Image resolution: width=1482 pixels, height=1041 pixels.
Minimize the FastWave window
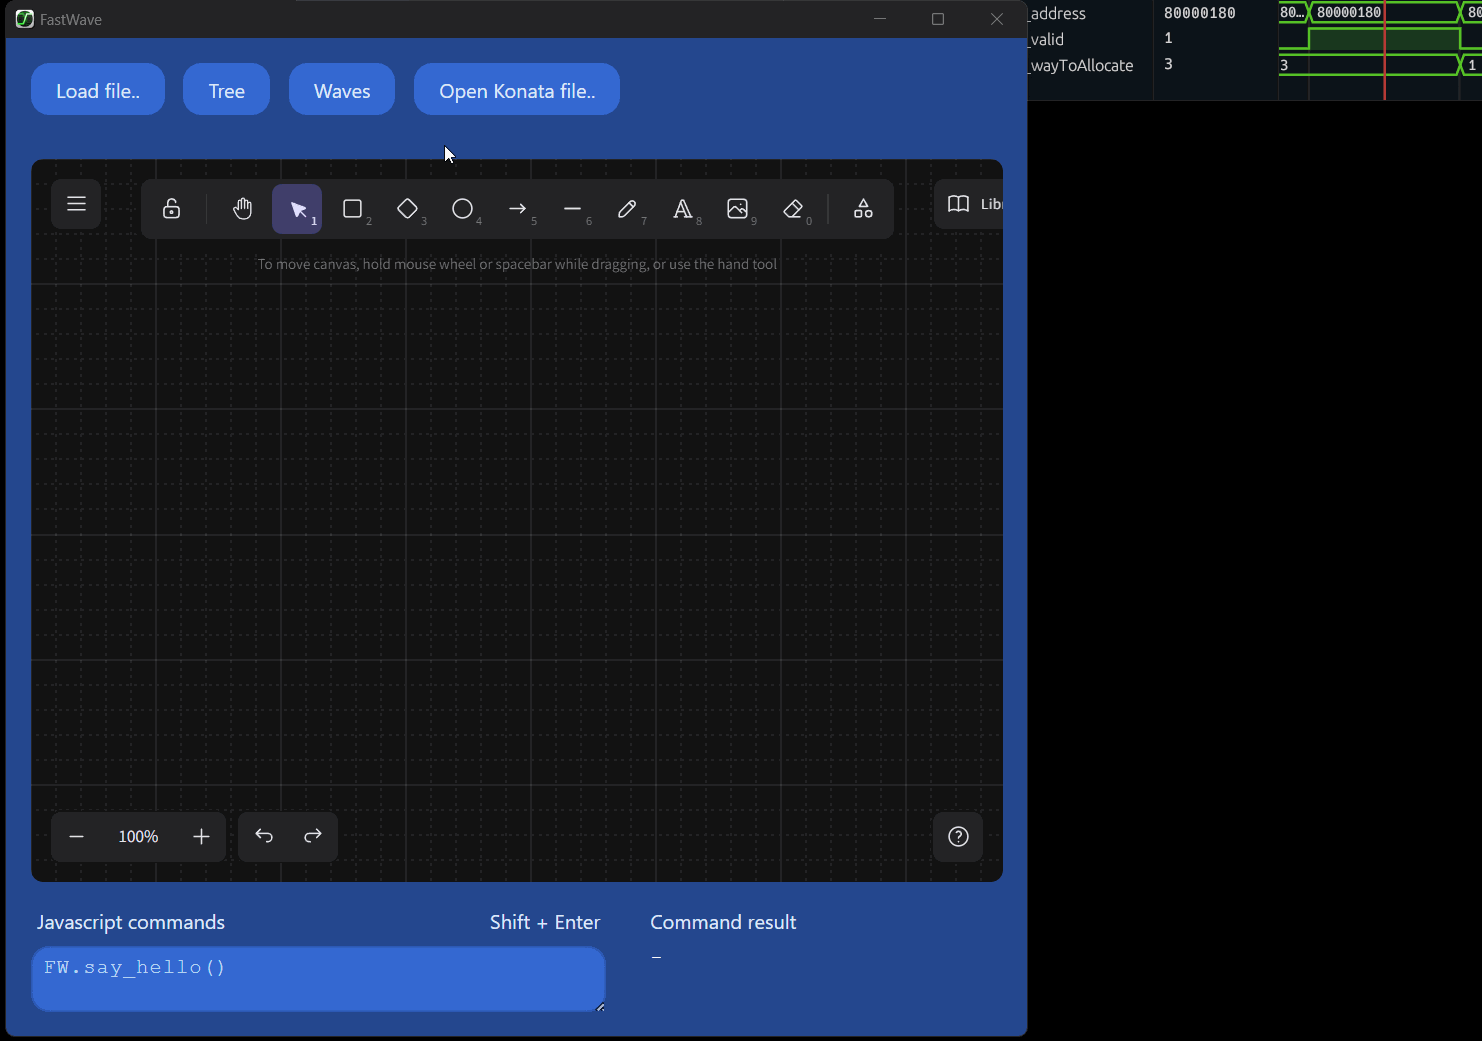pyautogui.click(x=880, y=19)
